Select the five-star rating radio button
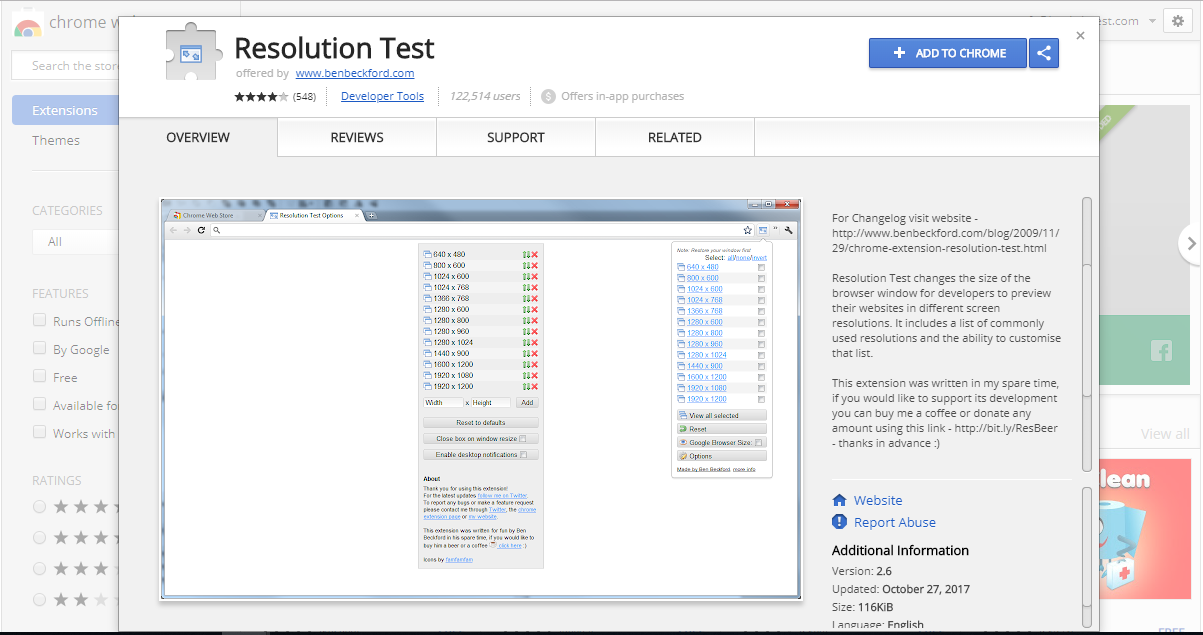 tap(40, 507)
